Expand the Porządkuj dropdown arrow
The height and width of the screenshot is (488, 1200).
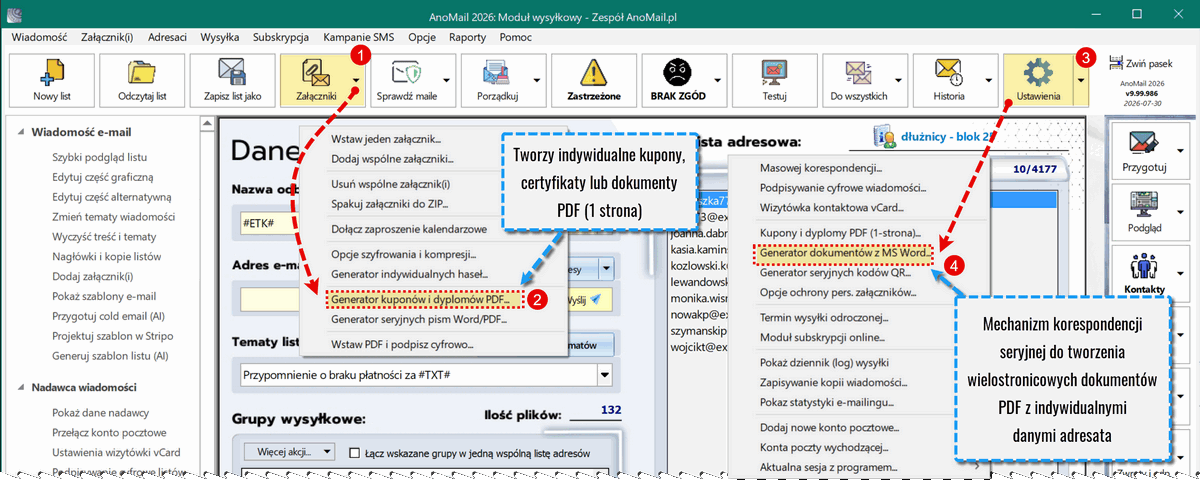pos(538,81)
